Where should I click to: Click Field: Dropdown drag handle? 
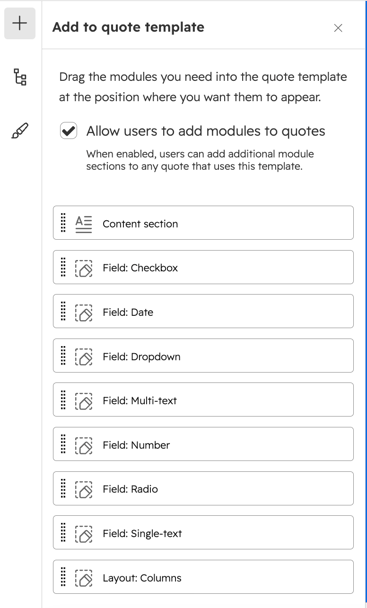point(63,356)
